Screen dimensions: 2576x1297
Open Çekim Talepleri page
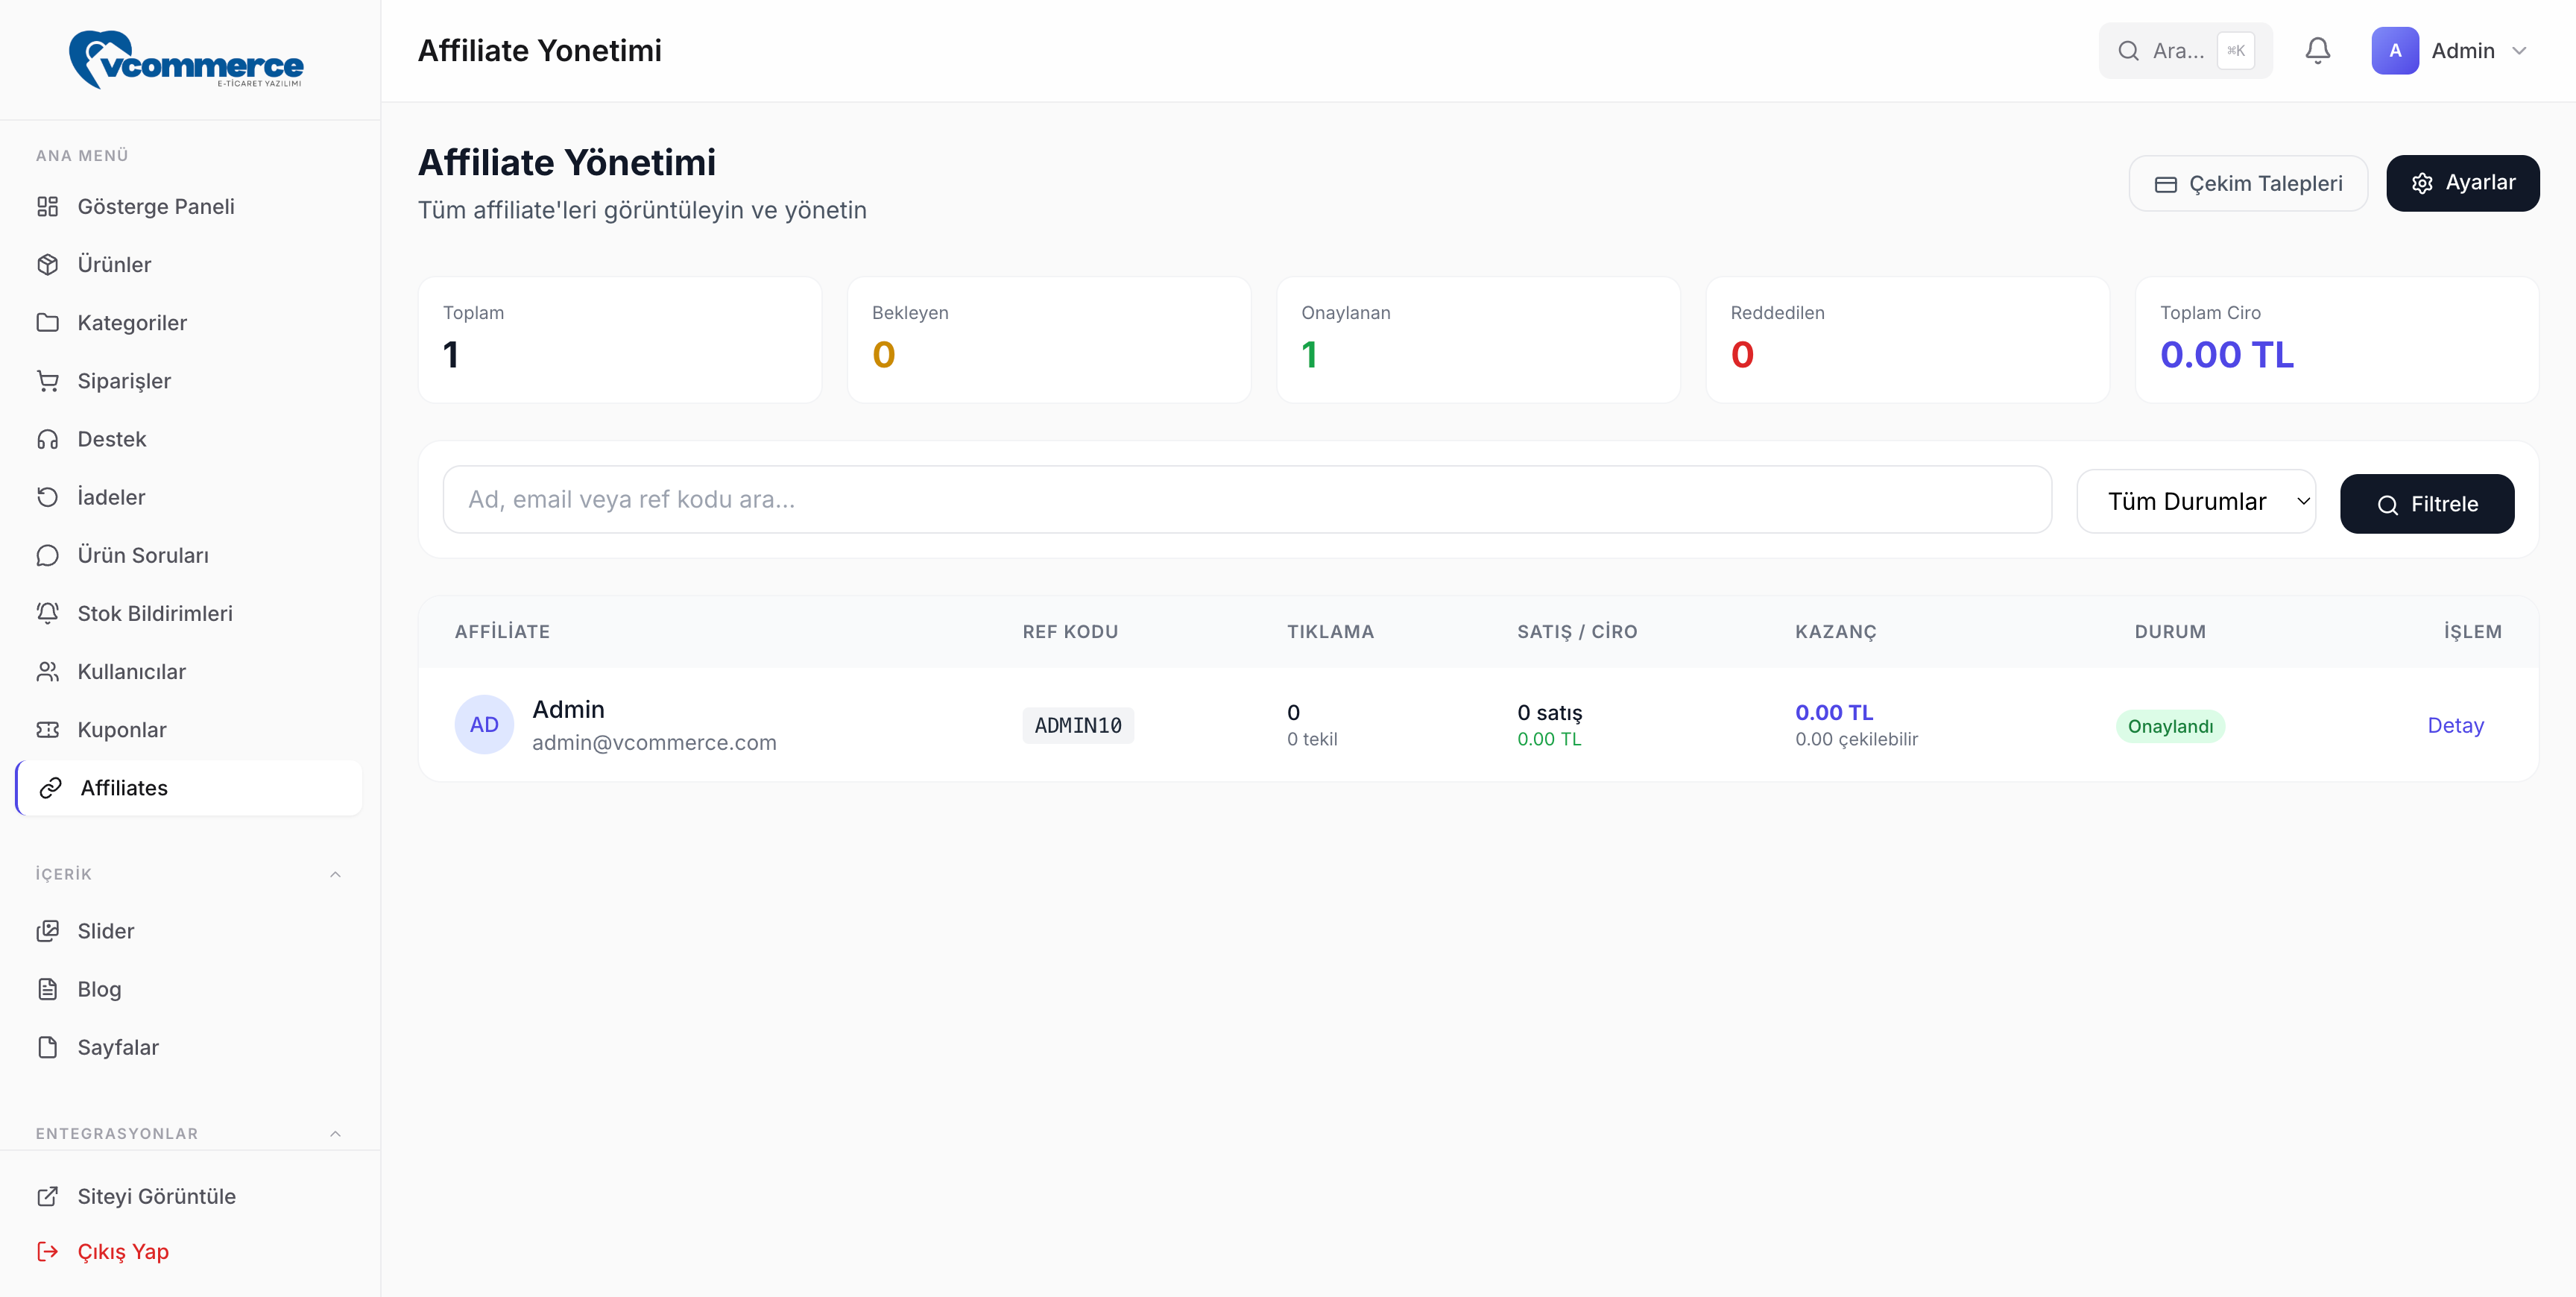click(x=2247, y=183)
